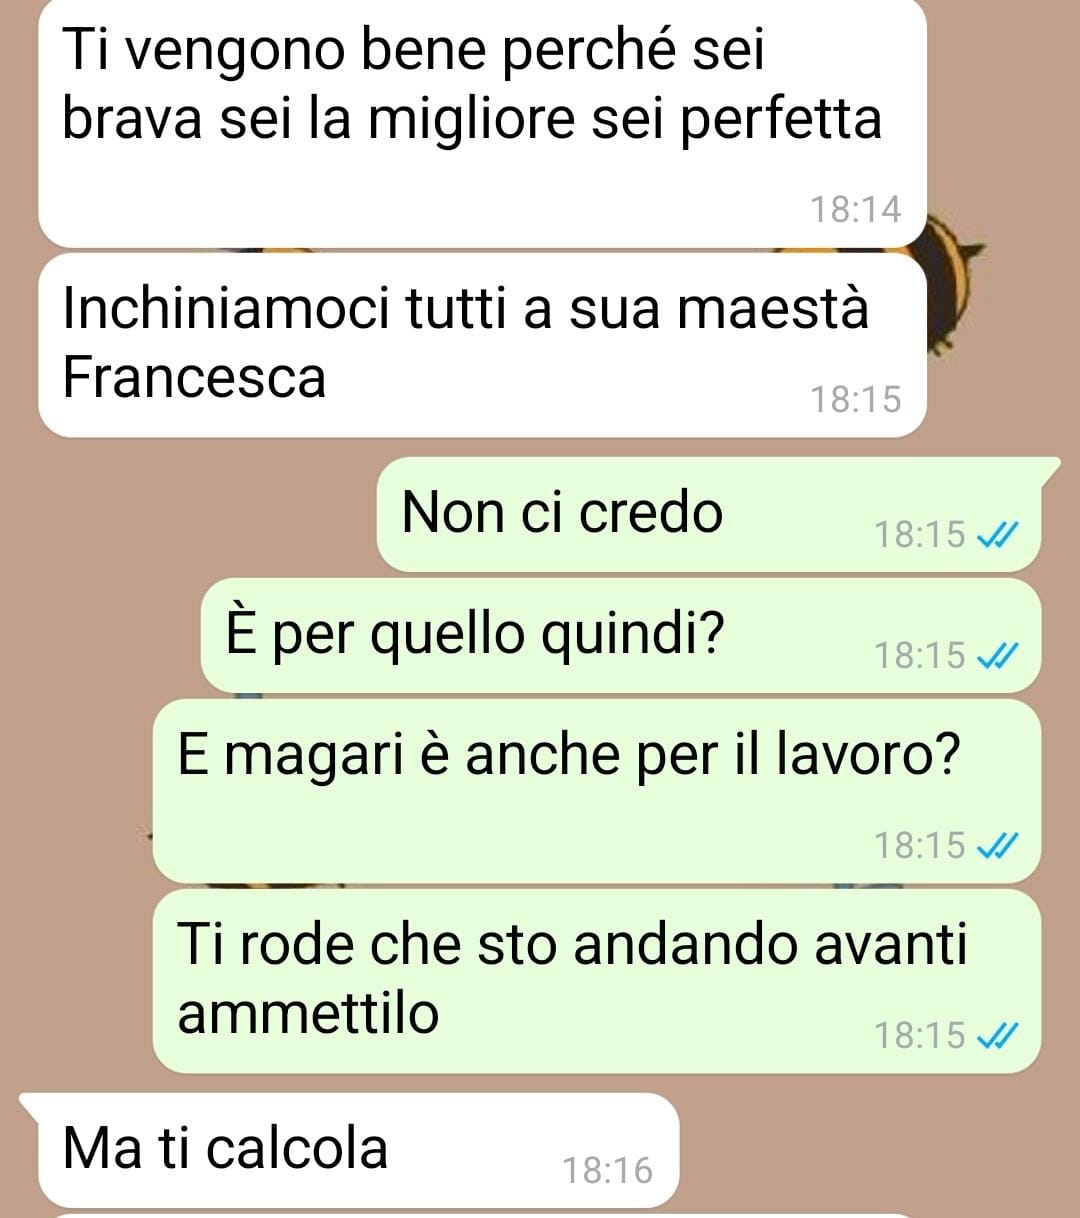Viewport: 1080px width, 1218px height.
Task: Select the sent message "È per quello quindi?"
Action: pyautogui.click(x=621, y=636)
